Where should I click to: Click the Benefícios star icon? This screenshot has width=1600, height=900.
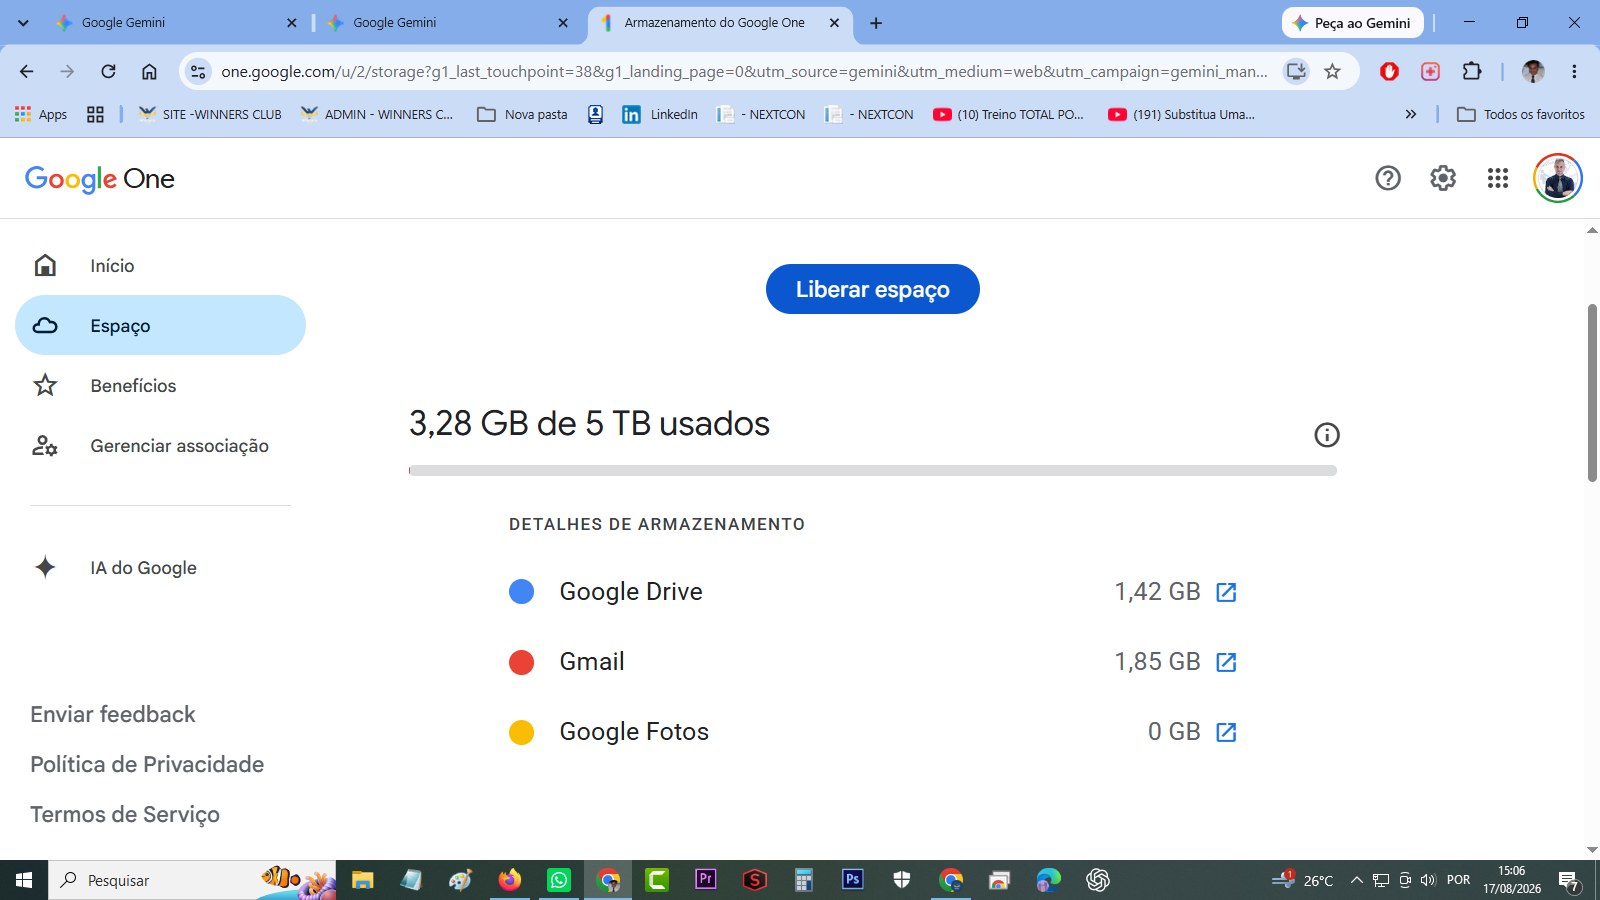(45, 385)
